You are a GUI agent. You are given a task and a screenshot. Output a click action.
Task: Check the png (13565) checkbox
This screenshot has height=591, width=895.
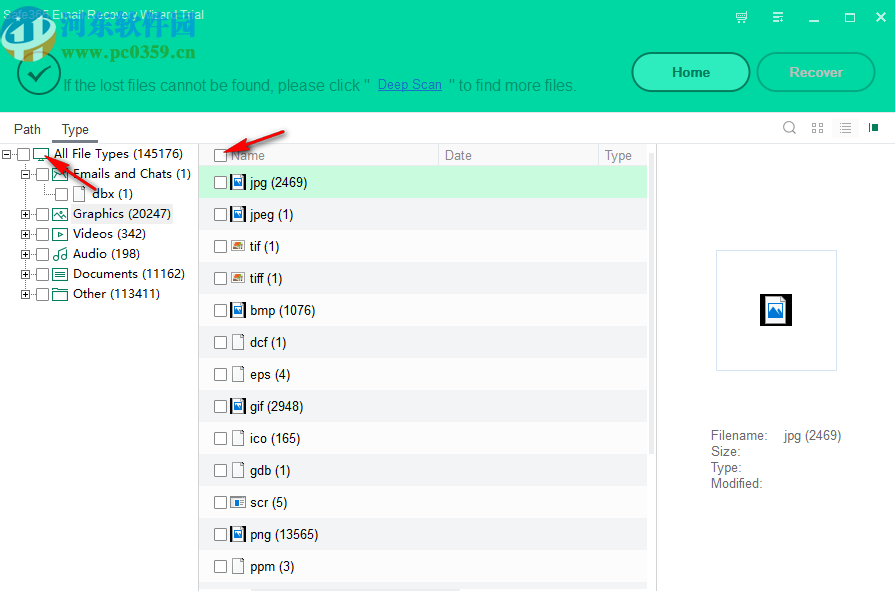point(220,534)
